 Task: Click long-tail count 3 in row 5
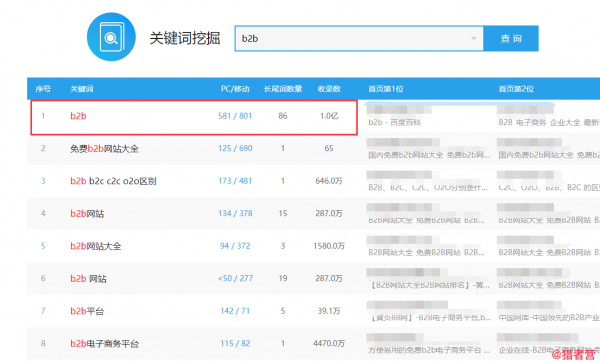283,246
